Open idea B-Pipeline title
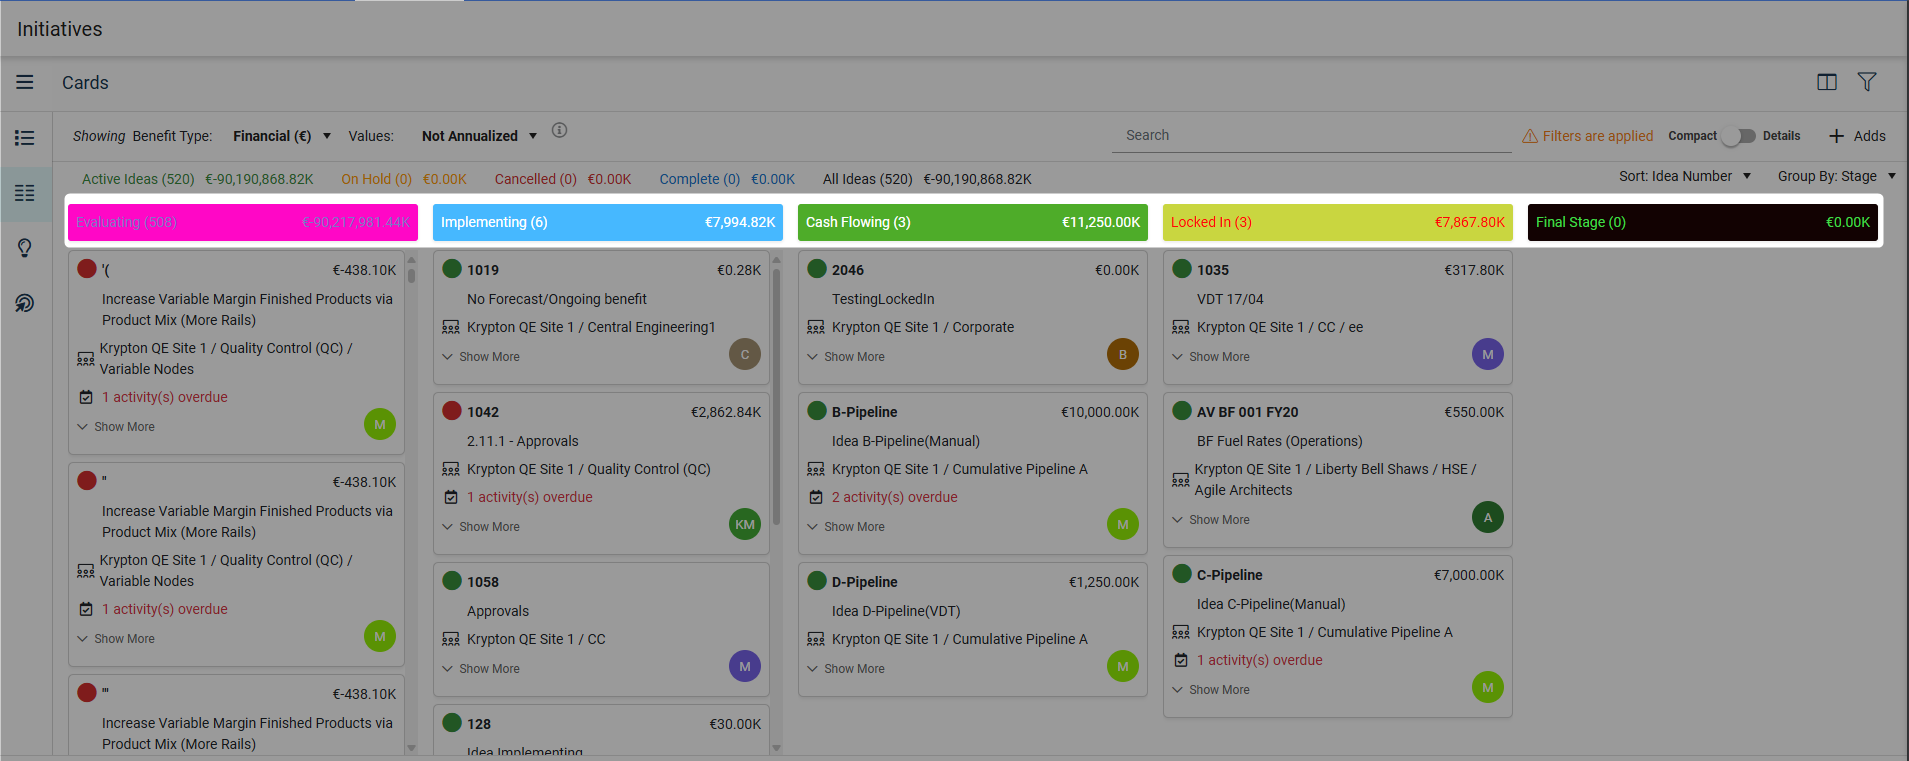This screenshot has height=761, width=1909. 865,412
